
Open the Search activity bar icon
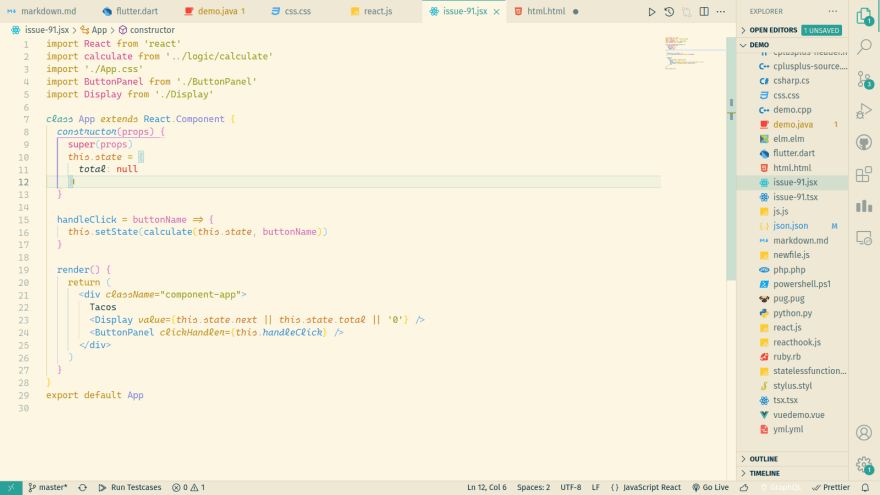pos(864,47)
